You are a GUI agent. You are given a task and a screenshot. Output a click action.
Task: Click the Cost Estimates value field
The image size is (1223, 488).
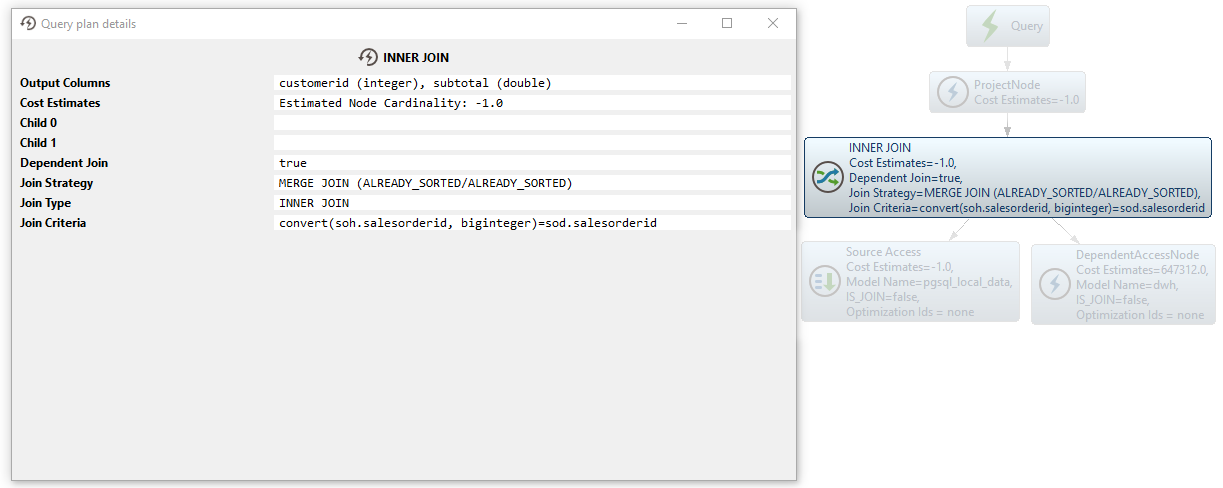point(532,103)
